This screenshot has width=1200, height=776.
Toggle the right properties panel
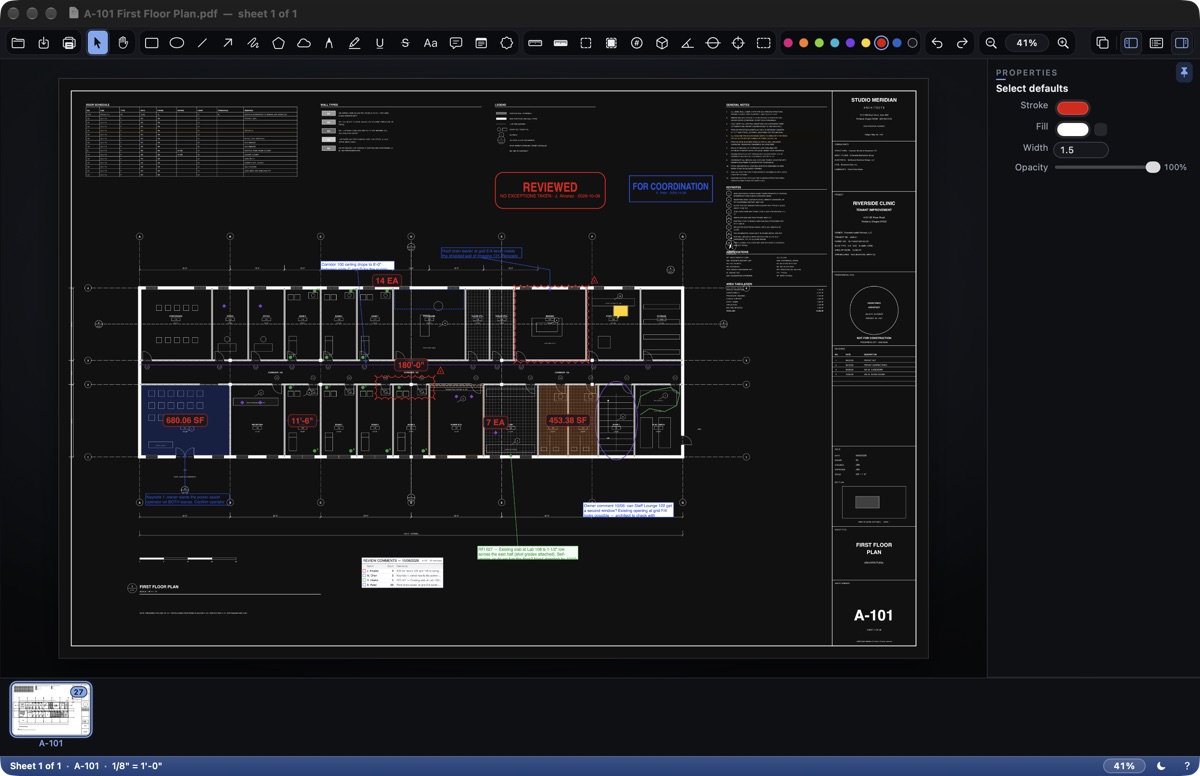1181,43
